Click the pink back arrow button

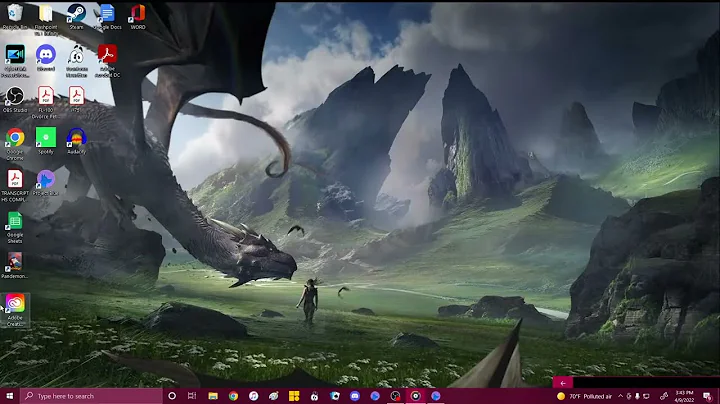tap(563, 383)
